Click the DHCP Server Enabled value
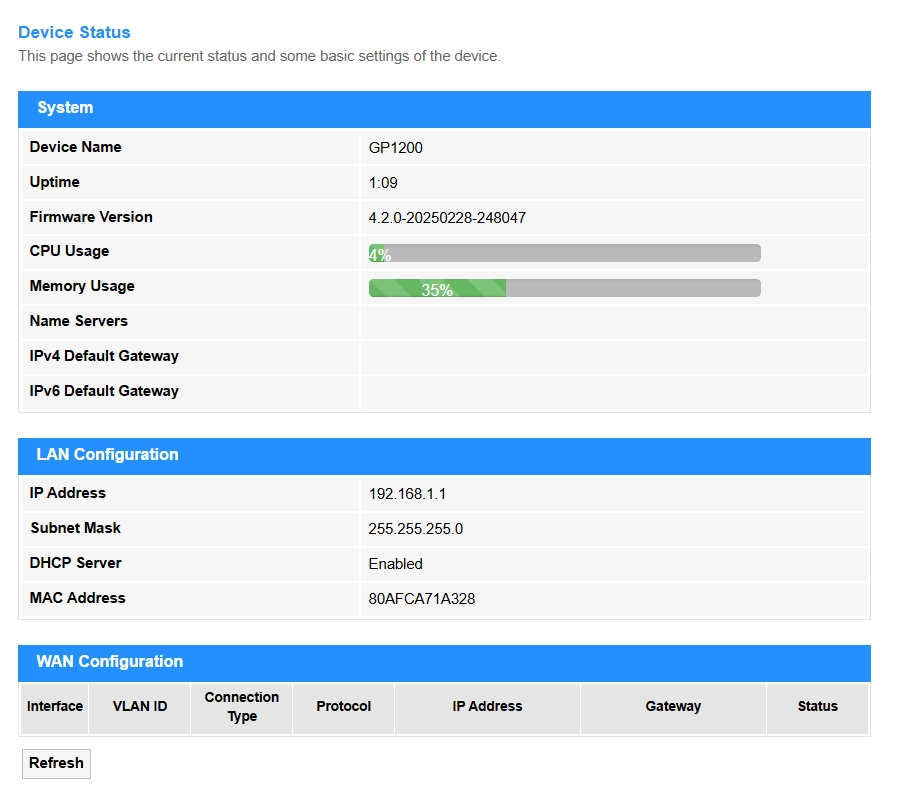Image resolution: width=905 pixels, height=787 pixels. coord(395,564)
